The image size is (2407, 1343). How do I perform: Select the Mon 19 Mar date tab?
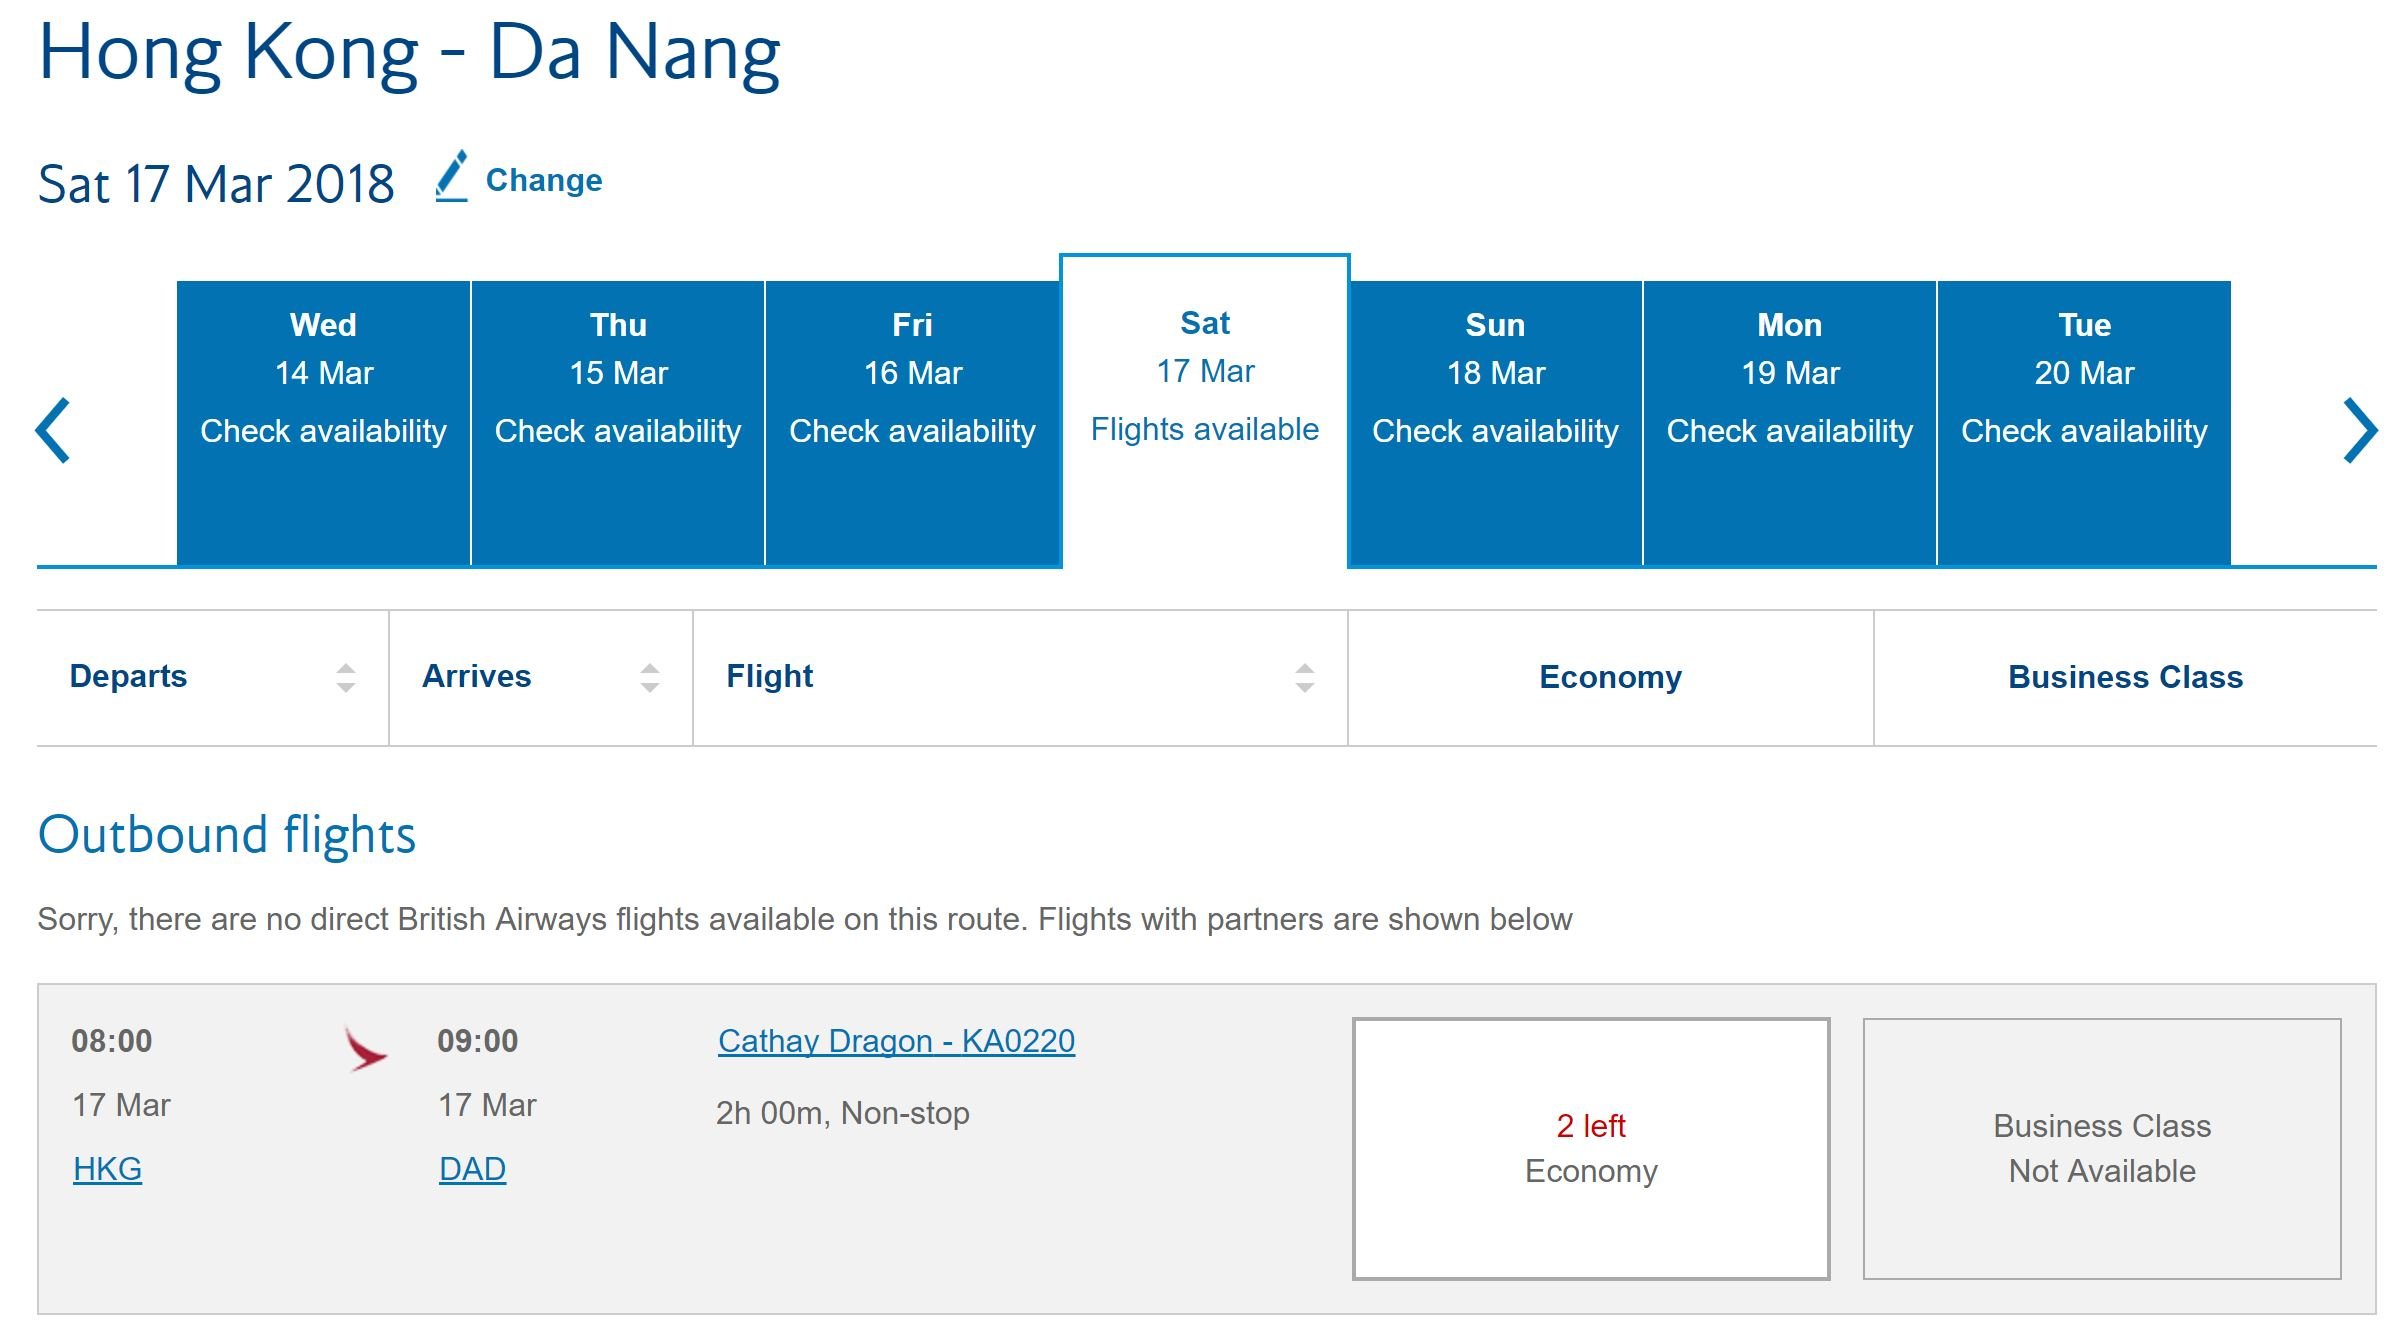tap(1790, 423)
